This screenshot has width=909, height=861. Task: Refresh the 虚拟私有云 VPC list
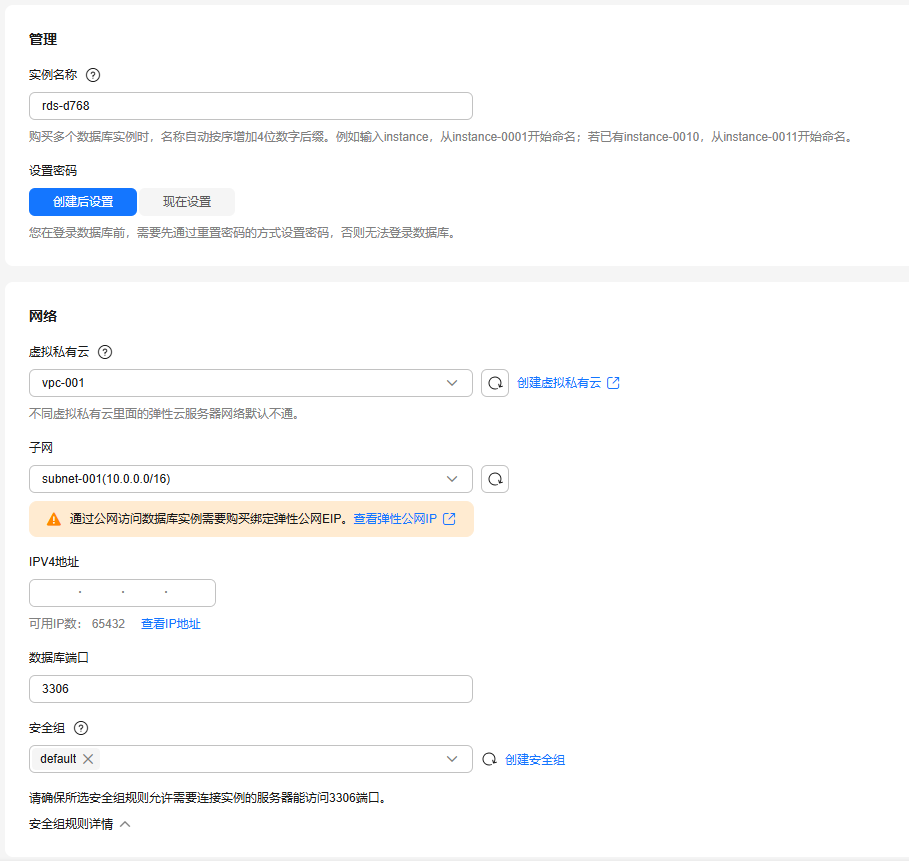(x=495, y=383)
